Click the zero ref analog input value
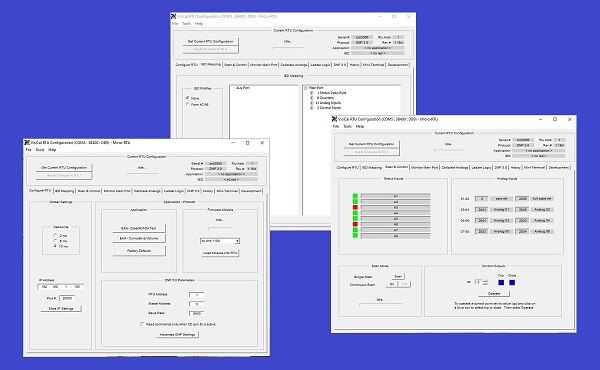Image resolution: width=600 pixels, height=370 pixels. [482, 199]
